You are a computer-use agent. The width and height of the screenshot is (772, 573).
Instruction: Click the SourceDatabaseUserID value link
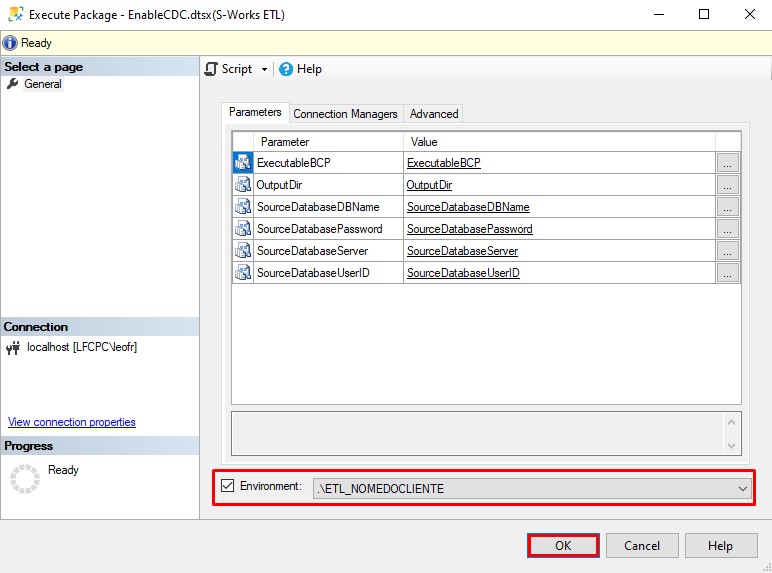point(463,273)
